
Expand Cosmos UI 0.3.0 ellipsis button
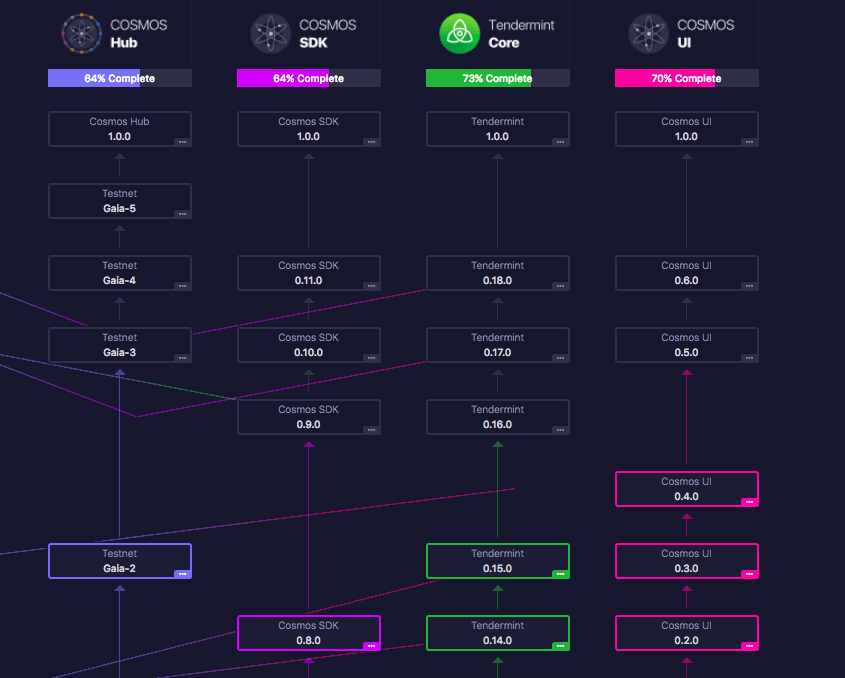pos(749,574)
